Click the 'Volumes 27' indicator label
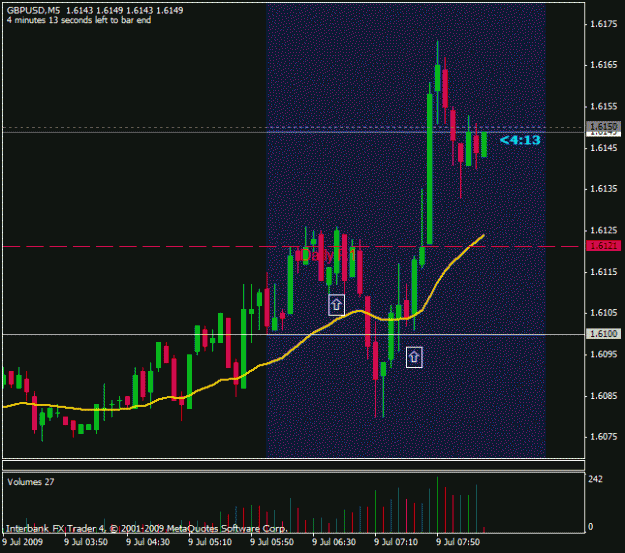The height and width of the screenshot is (553, 625). click(31, 482)
